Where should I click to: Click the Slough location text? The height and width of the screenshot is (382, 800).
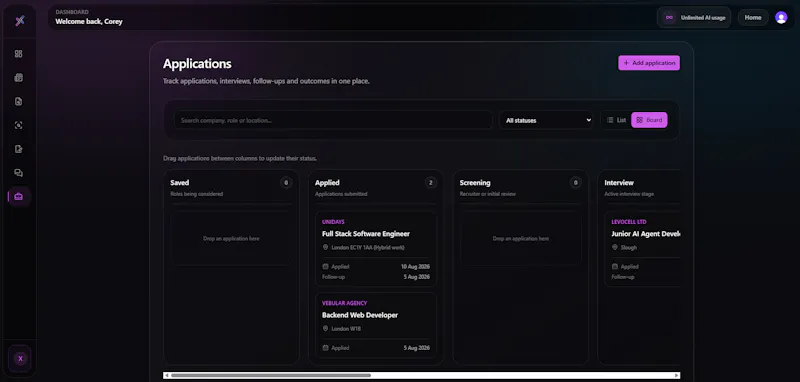point(629,247)
